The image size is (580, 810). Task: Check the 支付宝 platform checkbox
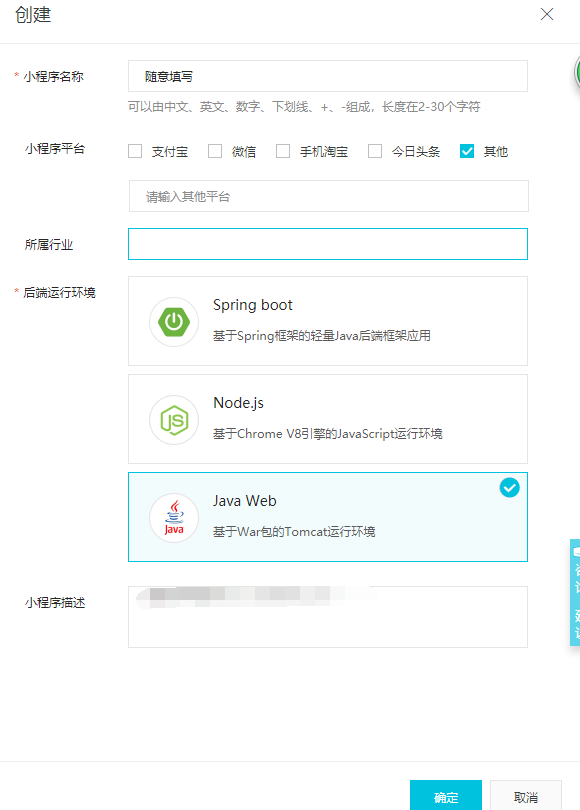pos(135,151)
